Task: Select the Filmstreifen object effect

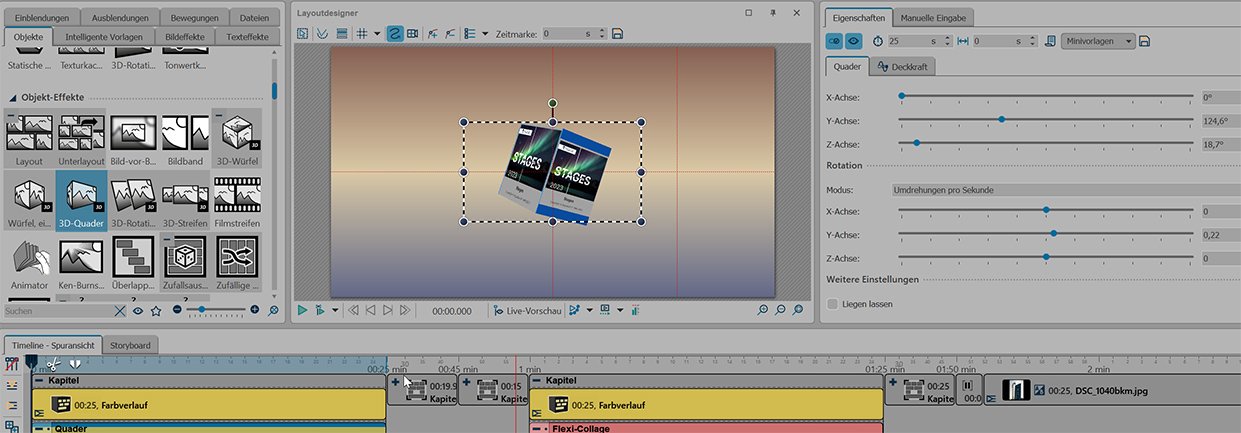Action: click(237, 197)
